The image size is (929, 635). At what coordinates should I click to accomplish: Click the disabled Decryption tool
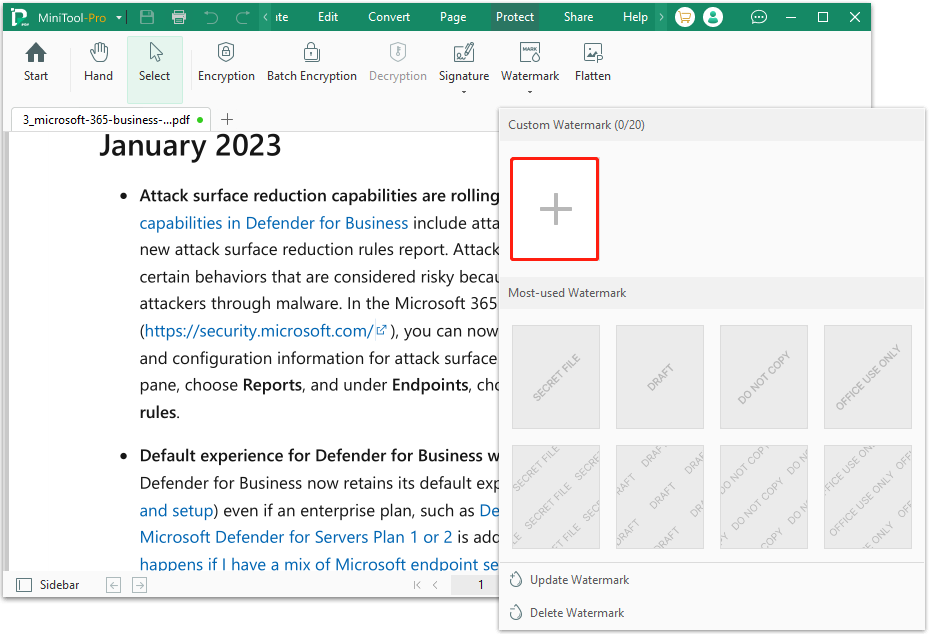pos(398,63)
